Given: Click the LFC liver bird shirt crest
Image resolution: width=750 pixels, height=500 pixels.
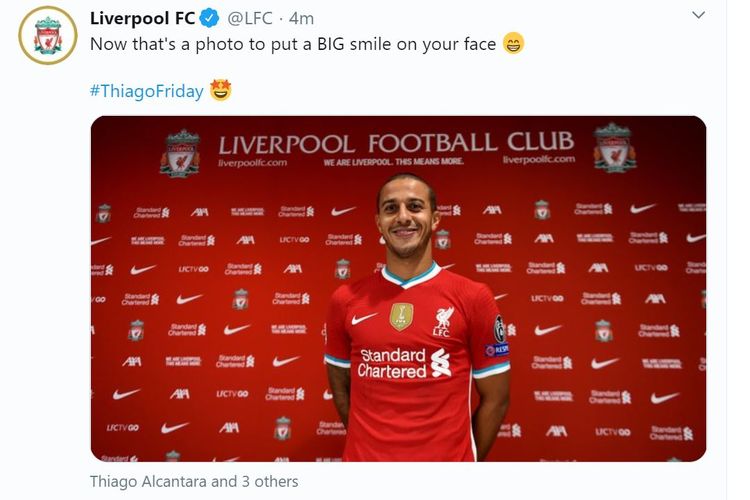Looking at the screenshot, I should coord(442,322).
